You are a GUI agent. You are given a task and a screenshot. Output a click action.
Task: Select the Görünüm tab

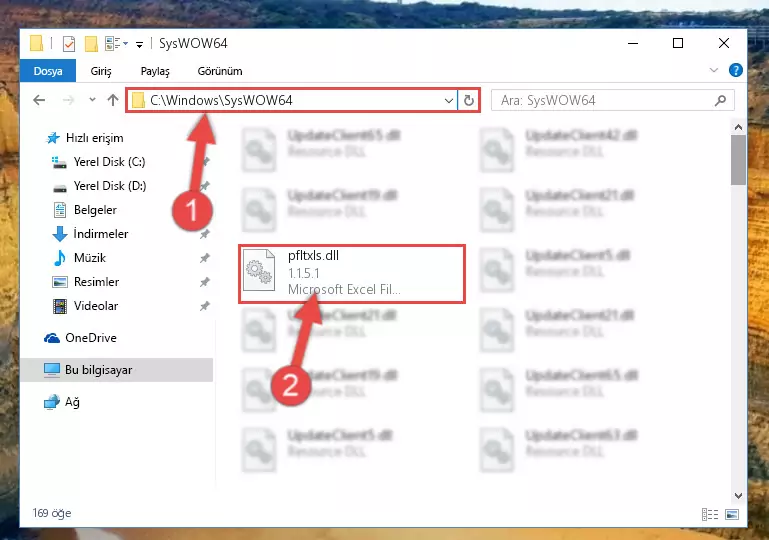[x=220, y=71]
